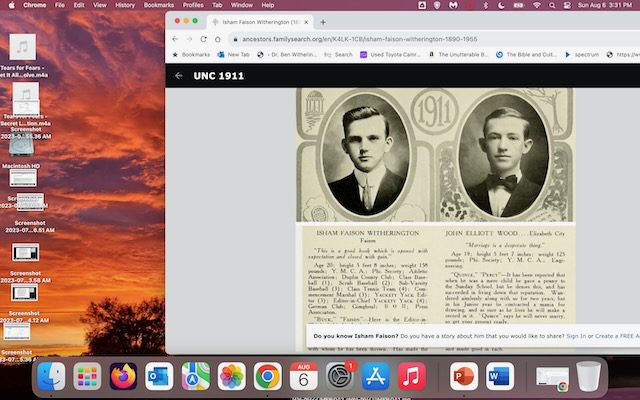The width and height of the screenshot is (640, 400).
Task: Open Photos from the Dock
Action: [231, 376]
